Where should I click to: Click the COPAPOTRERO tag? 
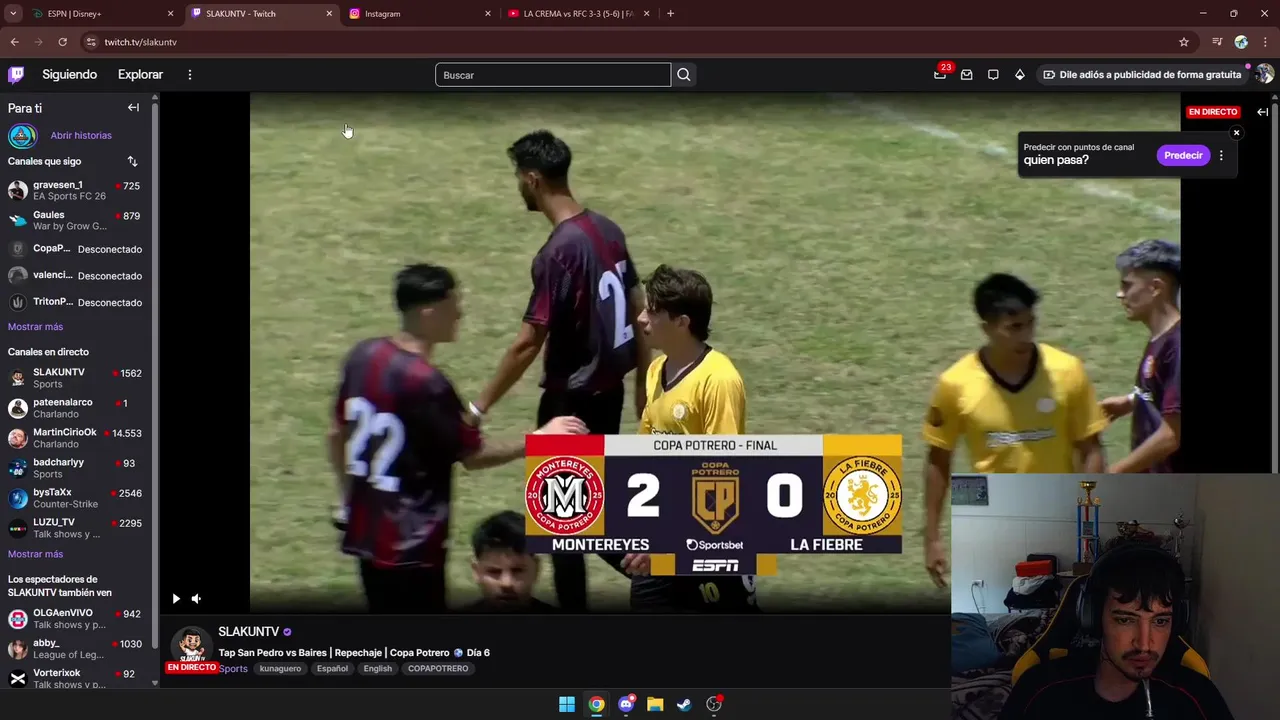click(x=438, y=669)
